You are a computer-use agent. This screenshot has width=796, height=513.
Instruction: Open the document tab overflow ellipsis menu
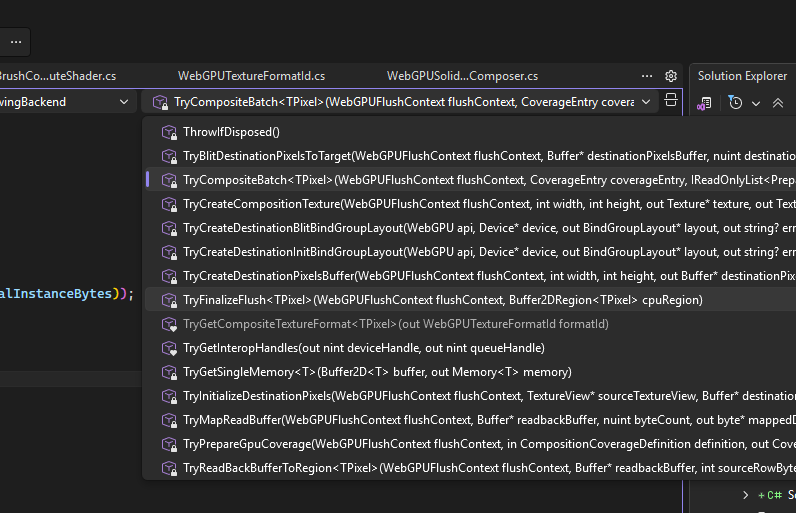(647, 76)
